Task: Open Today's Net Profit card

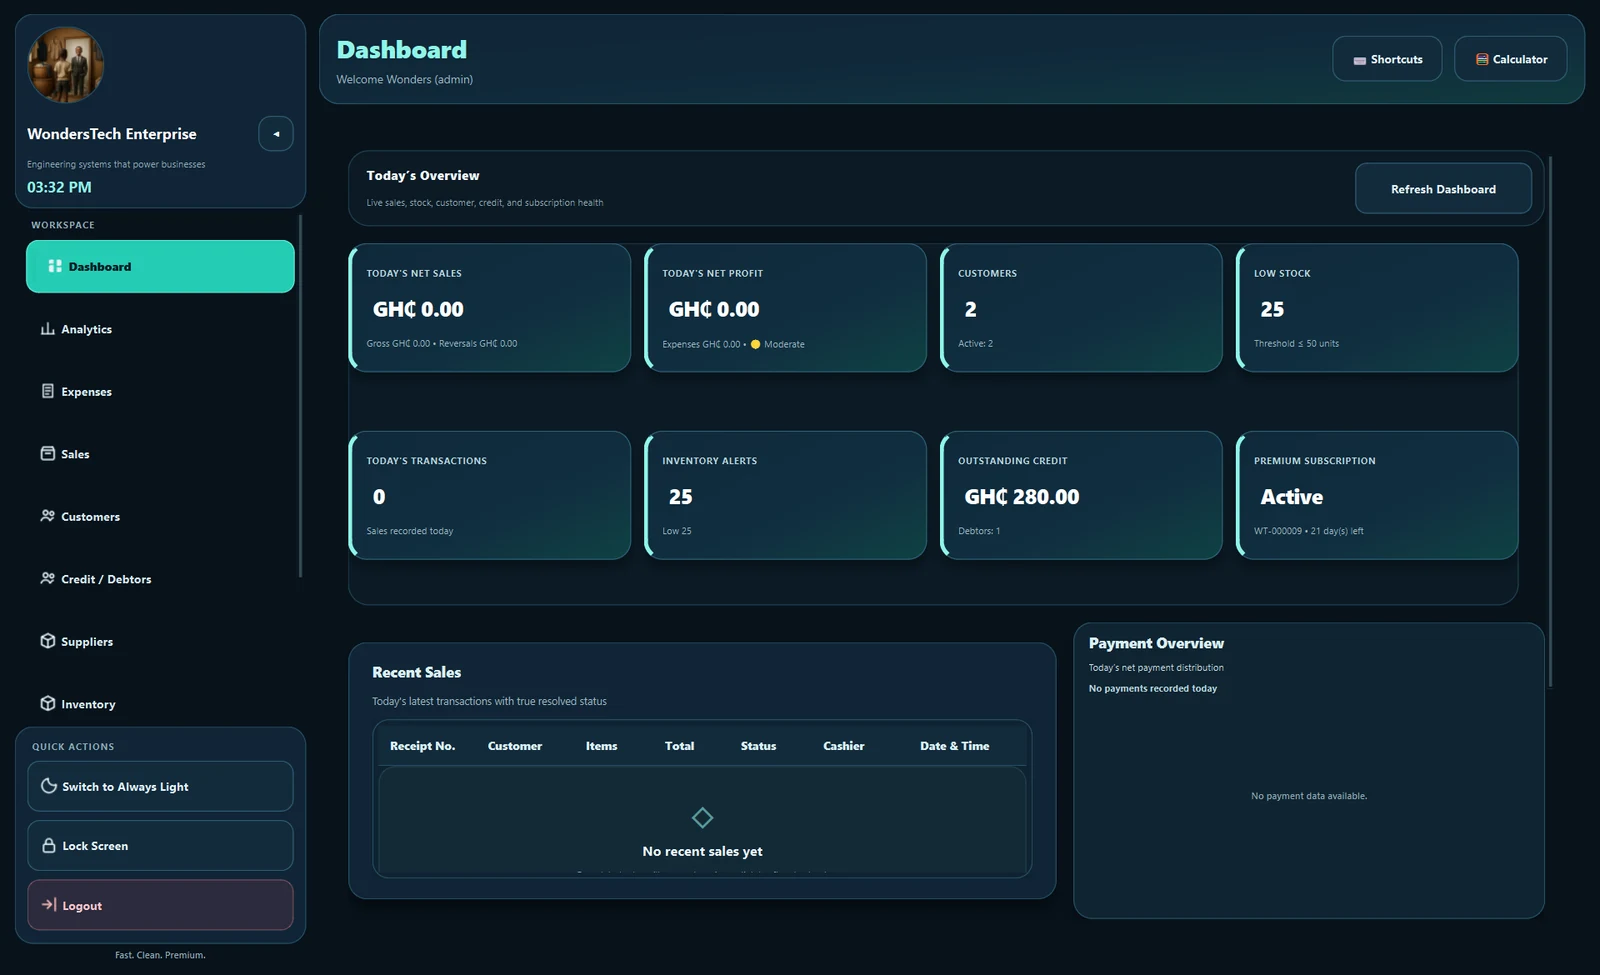Action: (786, 308)
